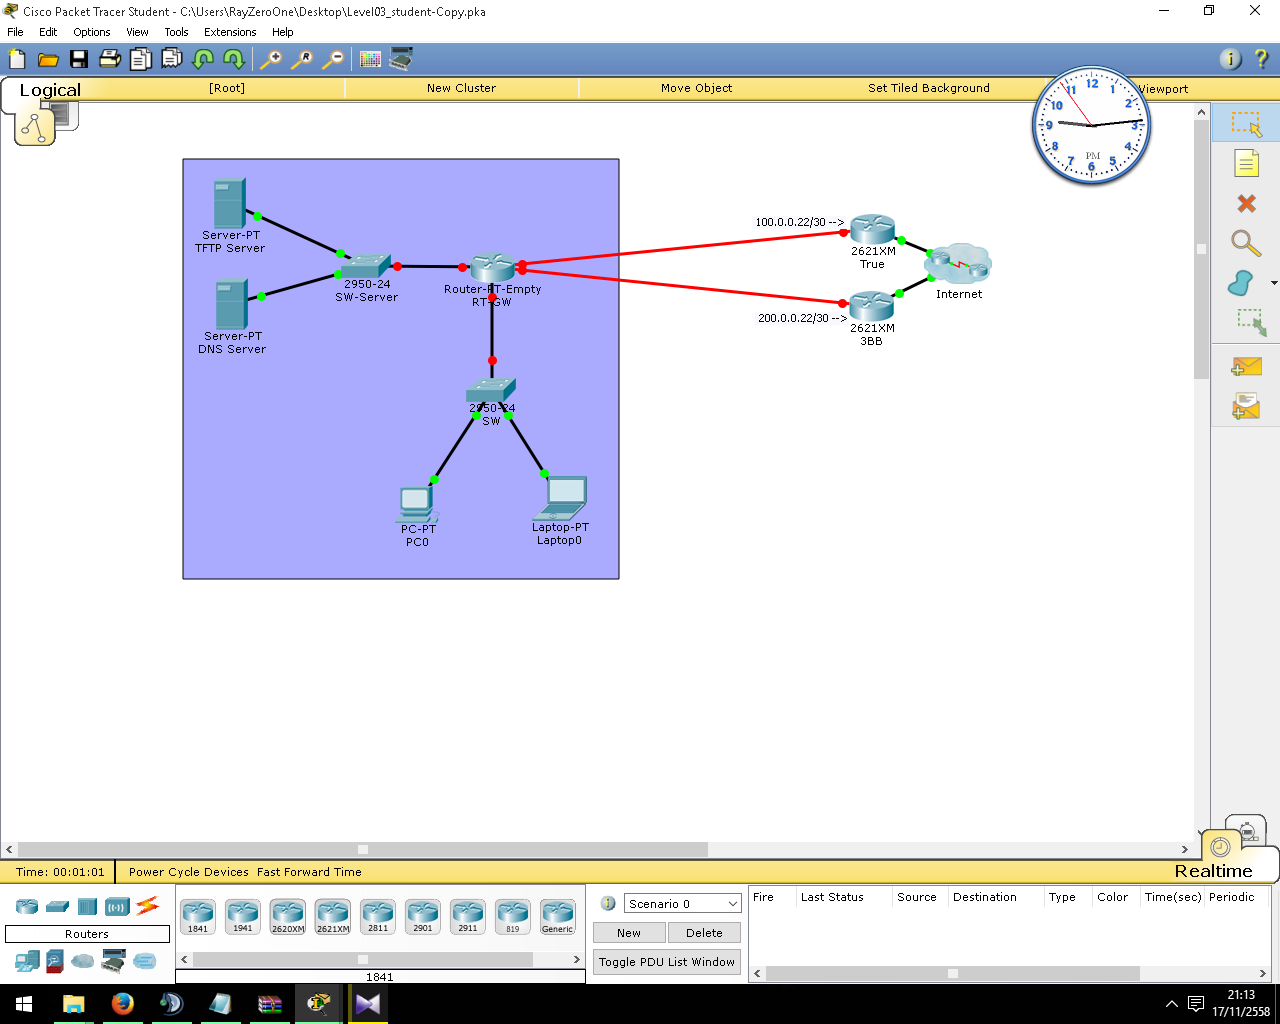This screenshot has width=1280, height=1024.
Task: Undo the last action with the green arrow
Action: click(x=203, y=59)
